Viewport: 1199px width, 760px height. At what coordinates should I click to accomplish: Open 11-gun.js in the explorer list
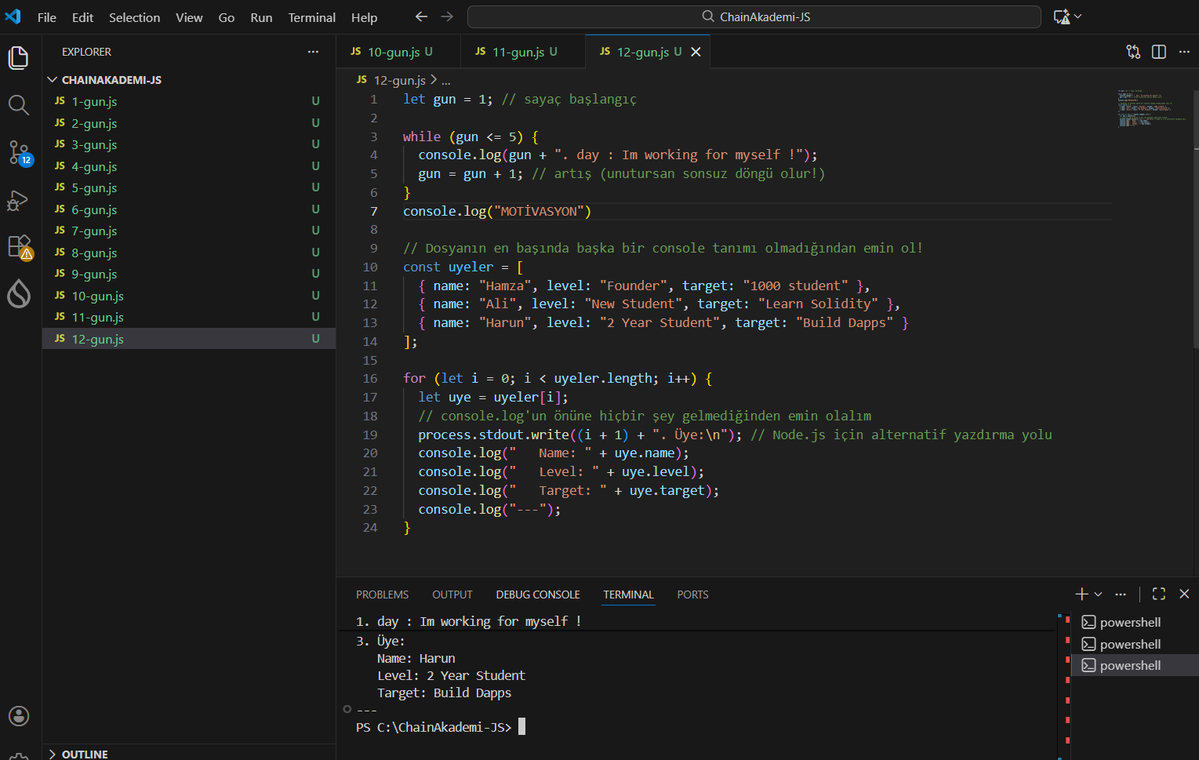click(189, 317)
